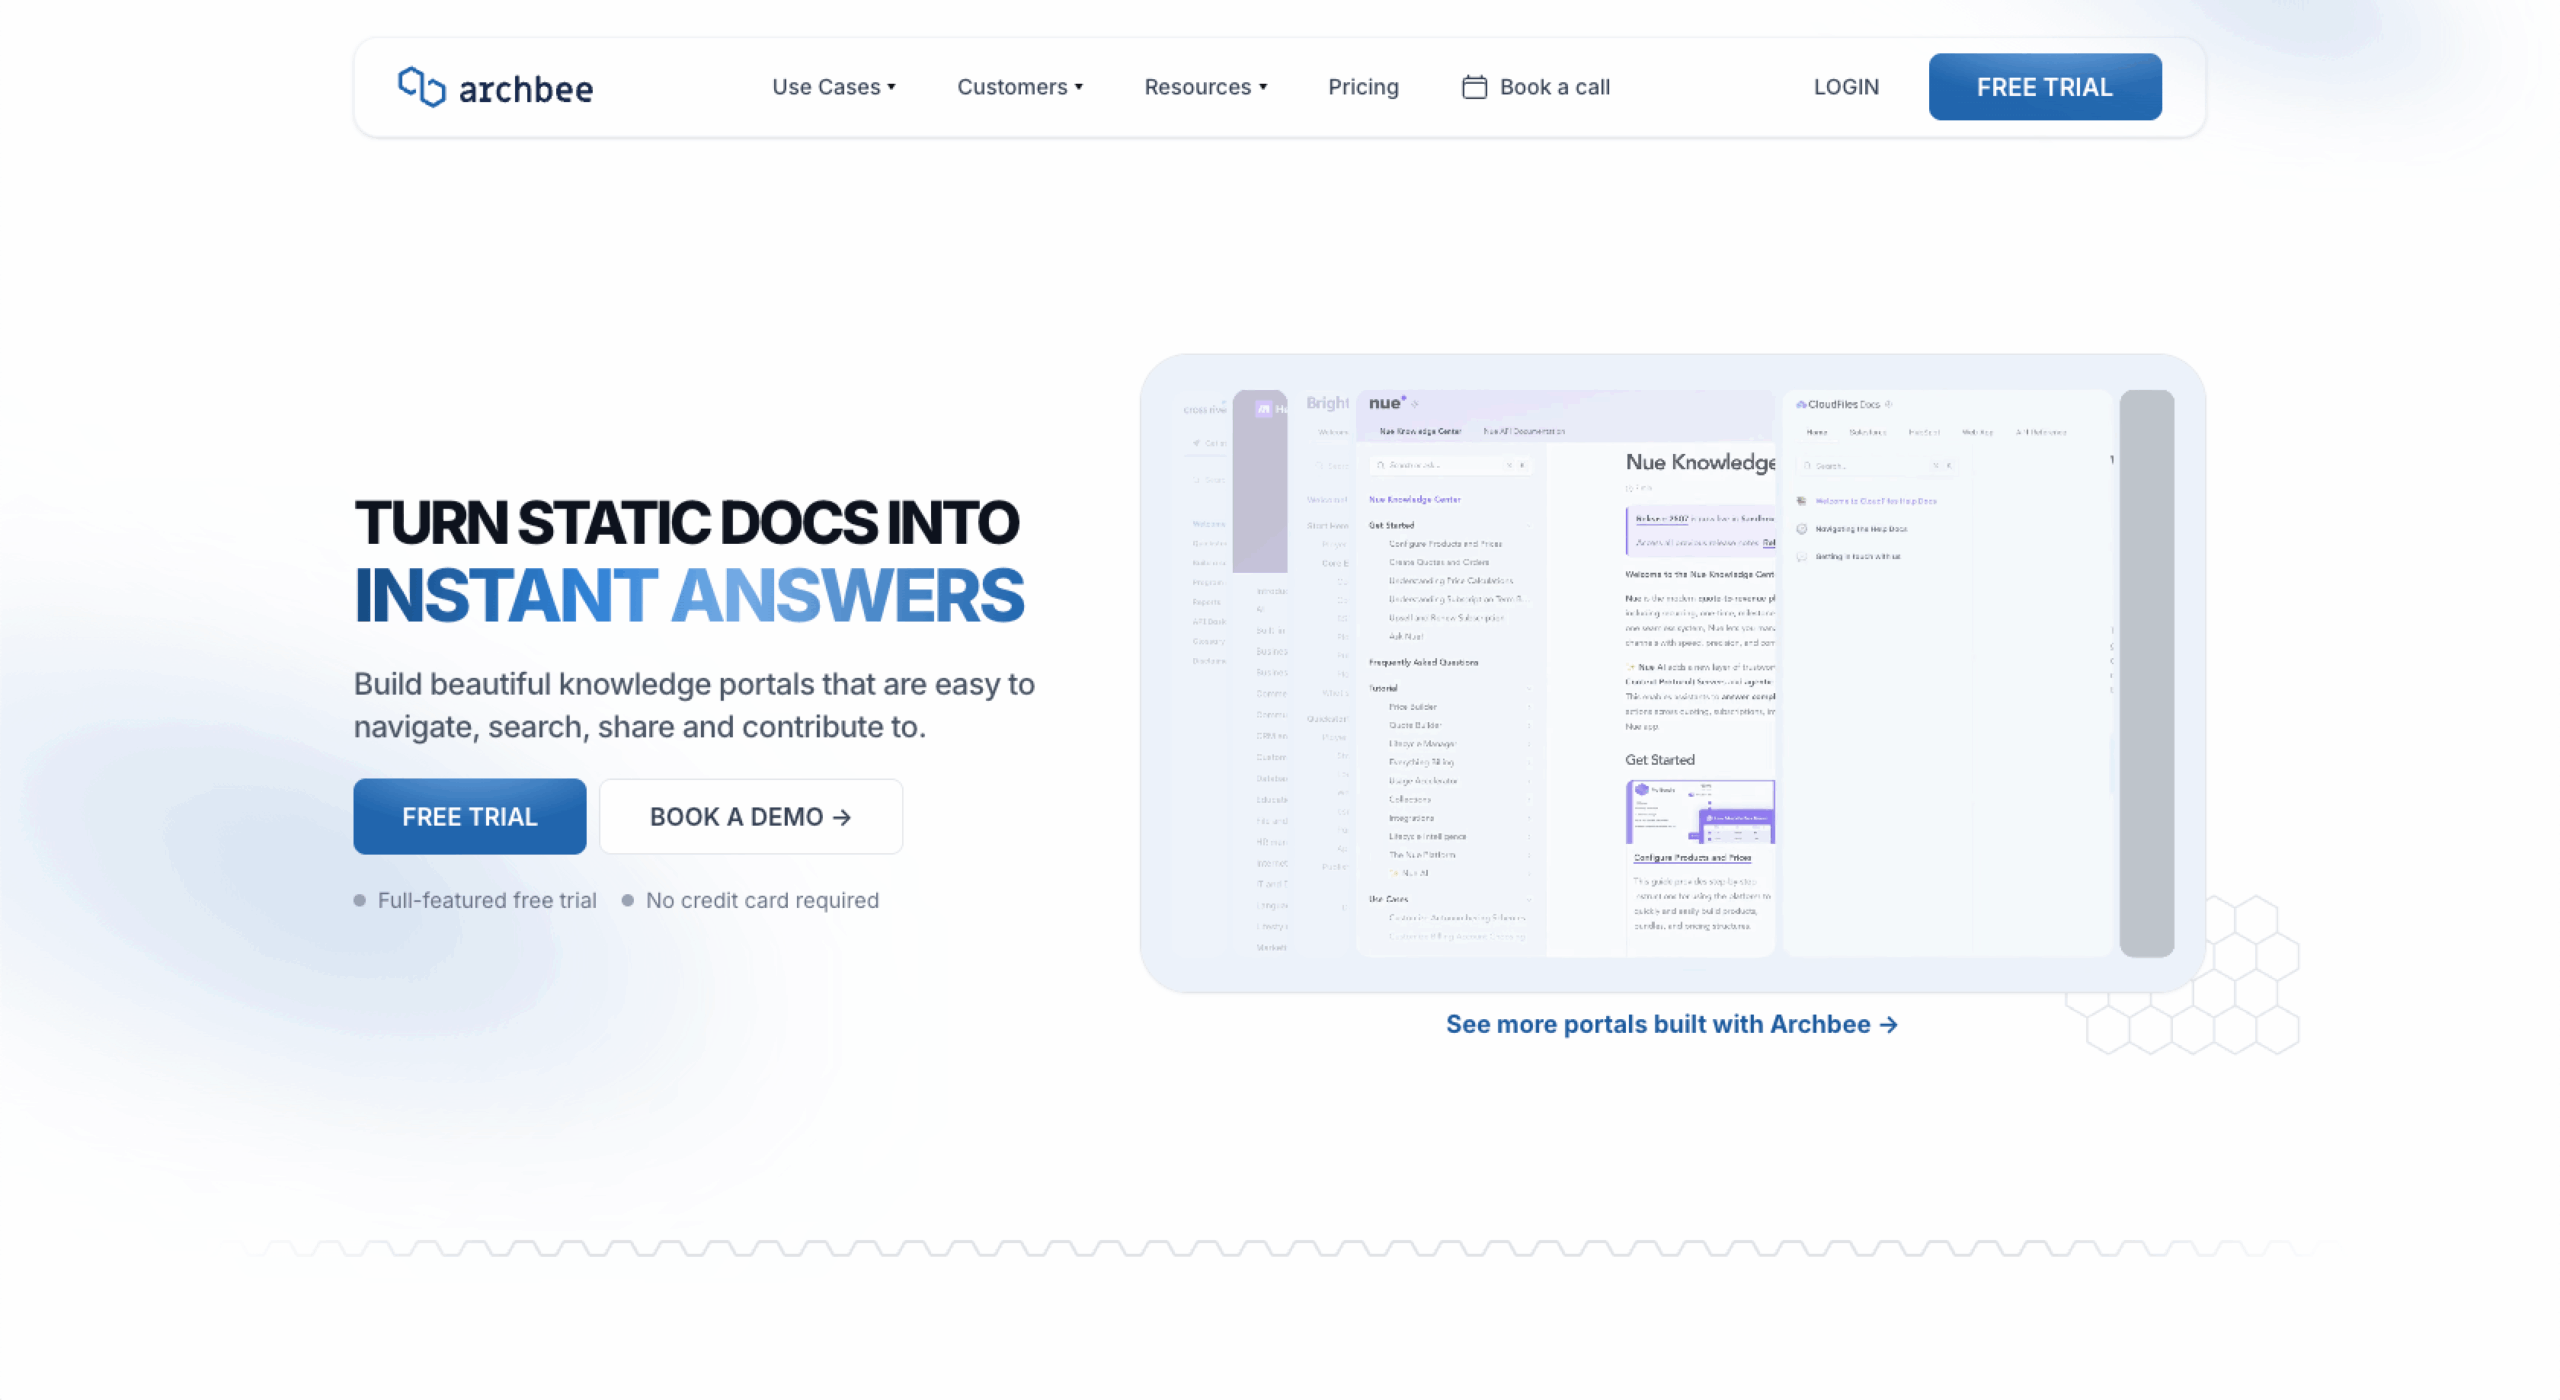Click the archbee hexagon logo icon
Image resolution: width=2560 pixels, height=1400 pixels.
coord(421,87)
